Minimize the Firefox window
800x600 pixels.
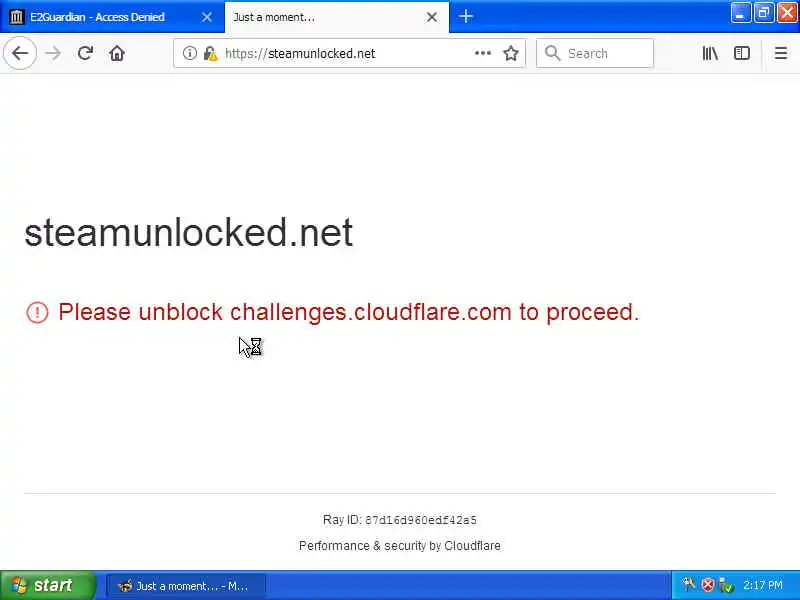click(x=740, y=13)
